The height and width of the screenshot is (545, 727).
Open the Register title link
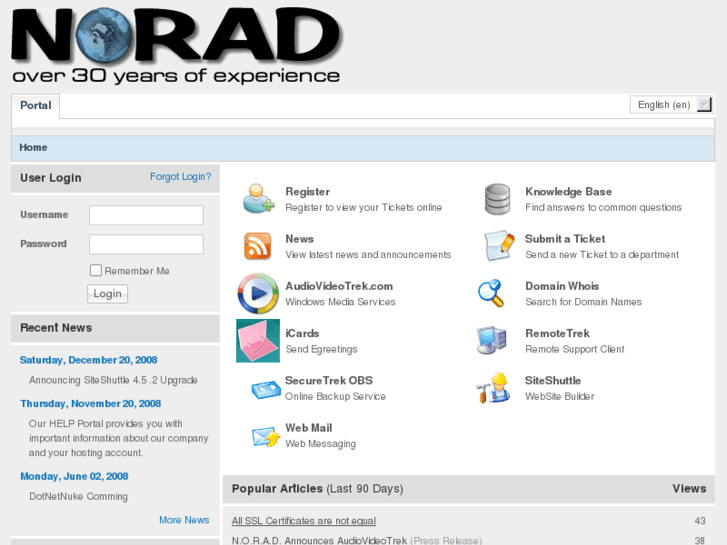coord(307,192)
